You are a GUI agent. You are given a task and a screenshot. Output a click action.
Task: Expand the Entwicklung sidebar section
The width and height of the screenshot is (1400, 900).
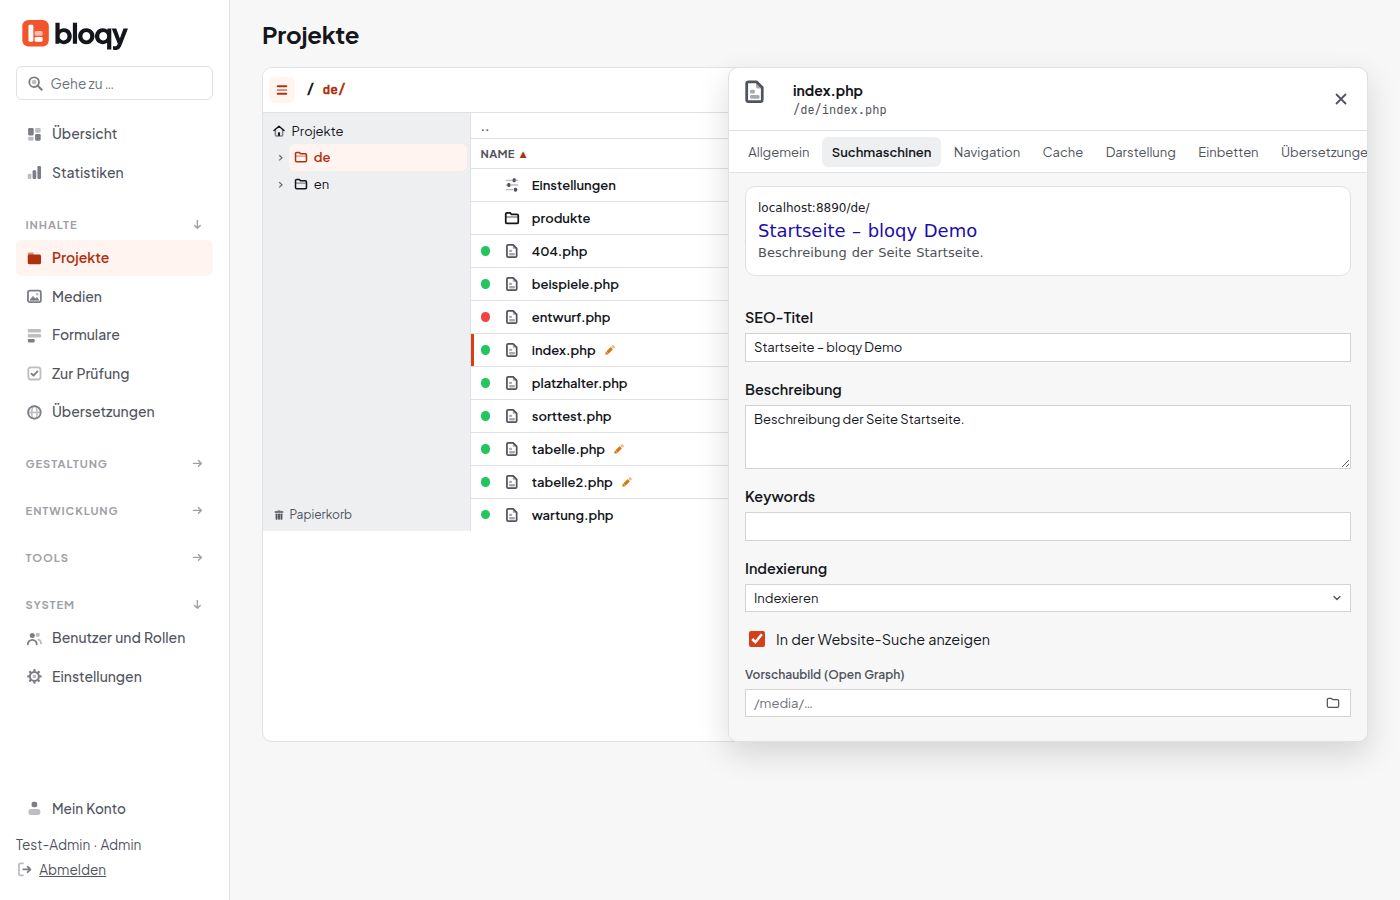(114, 511)
